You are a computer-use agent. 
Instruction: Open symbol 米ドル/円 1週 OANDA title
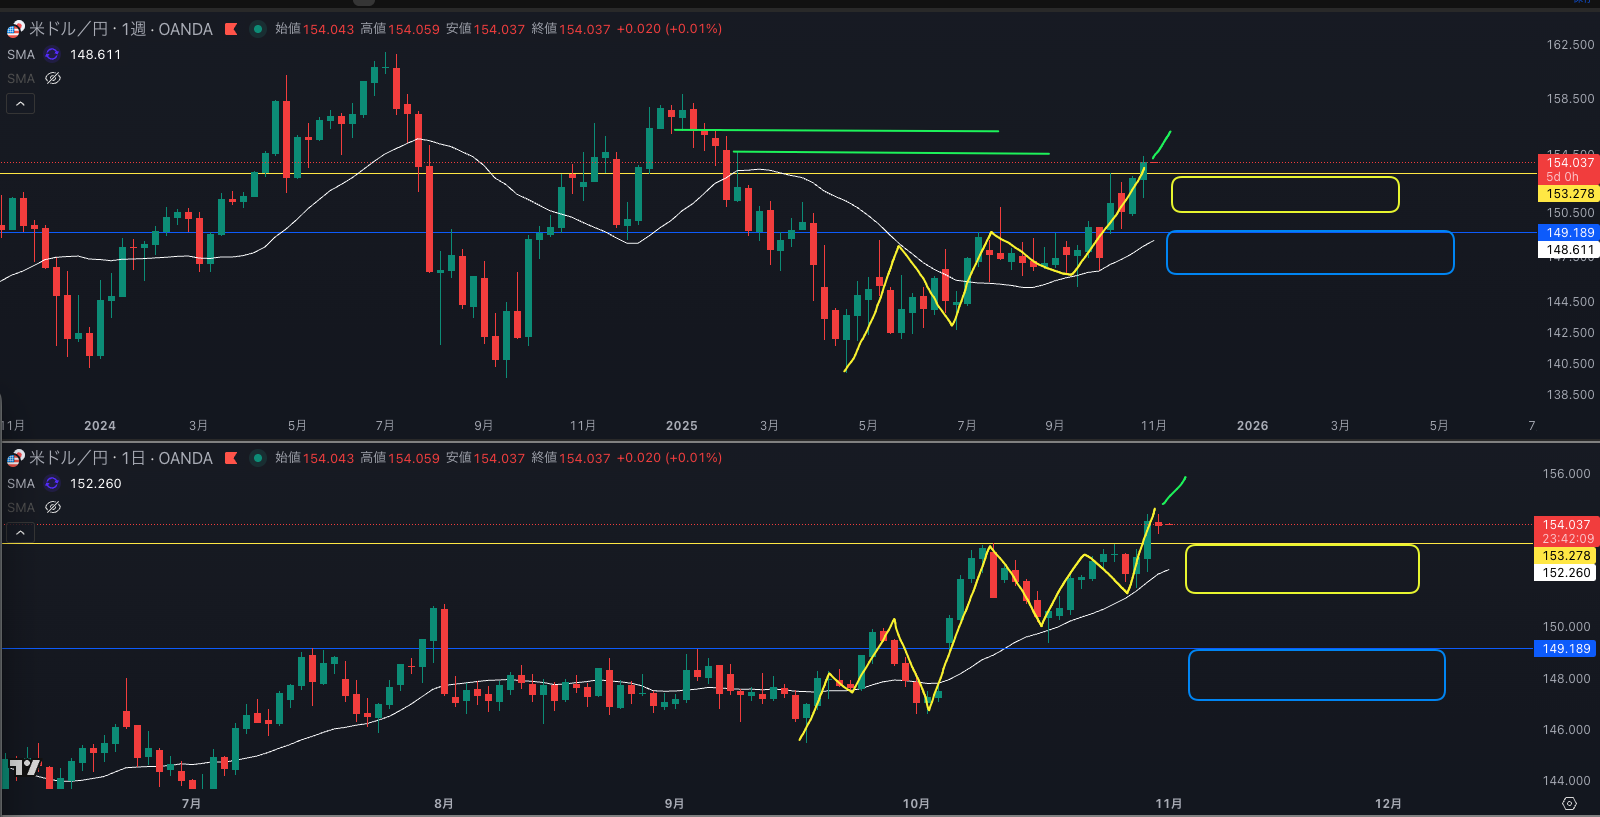120,29
